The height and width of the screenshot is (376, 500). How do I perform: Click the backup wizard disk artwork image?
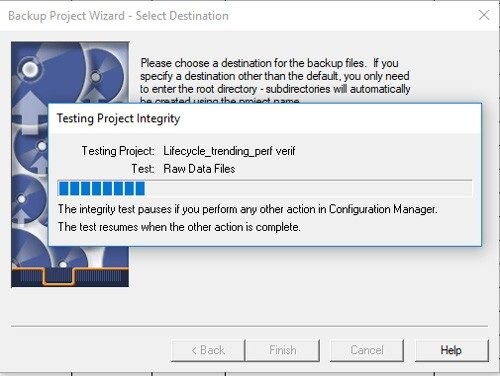70,164
